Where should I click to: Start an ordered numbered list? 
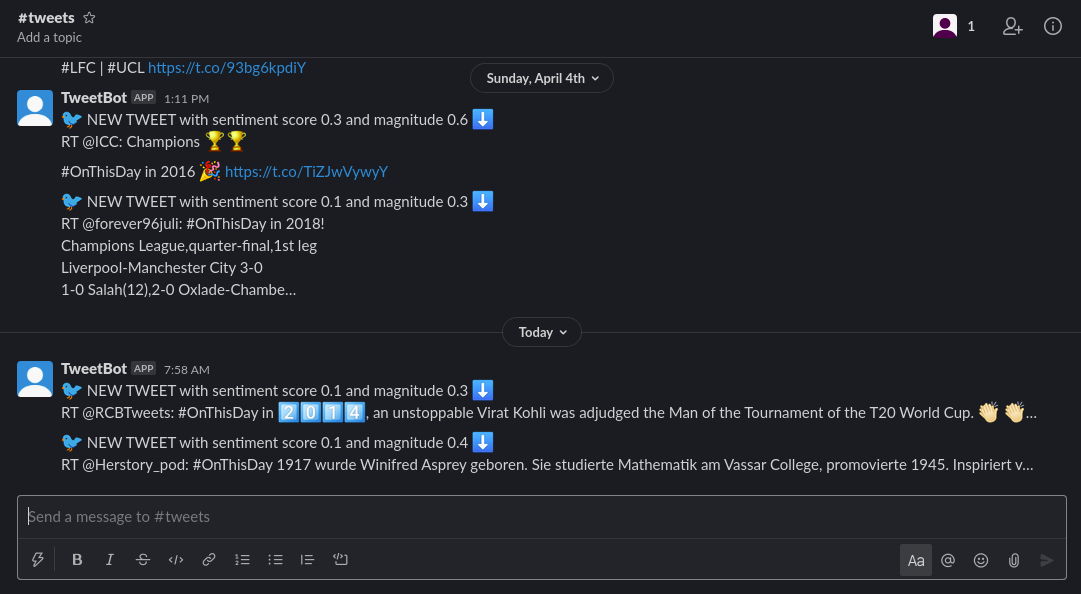pyautogui.click(x=242, y=560)
